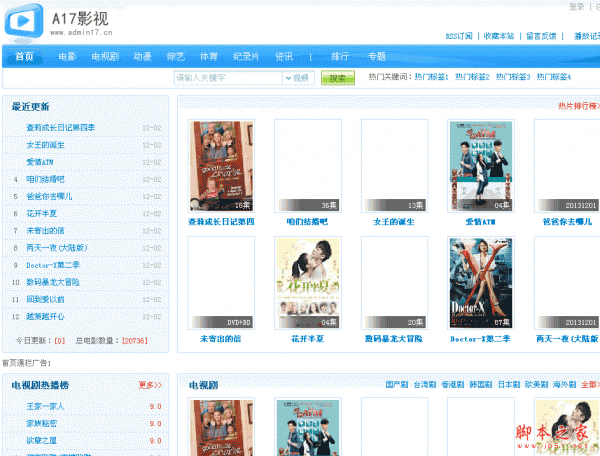Open 数码暴龙大冒险 in recent updates list
This screenshot has width=600, height=456.
click(53, 282)
